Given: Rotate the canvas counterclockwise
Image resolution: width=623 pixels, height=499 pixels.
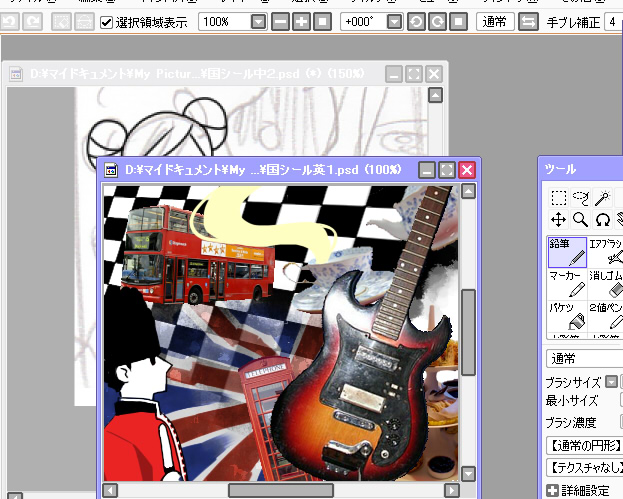Looking at the screenshot, I should pos(416,21).
